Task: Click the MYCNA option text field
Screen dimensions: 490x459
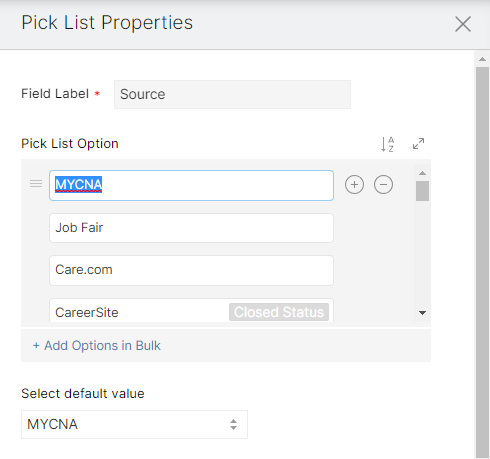Action: click(x=191, y=185)
